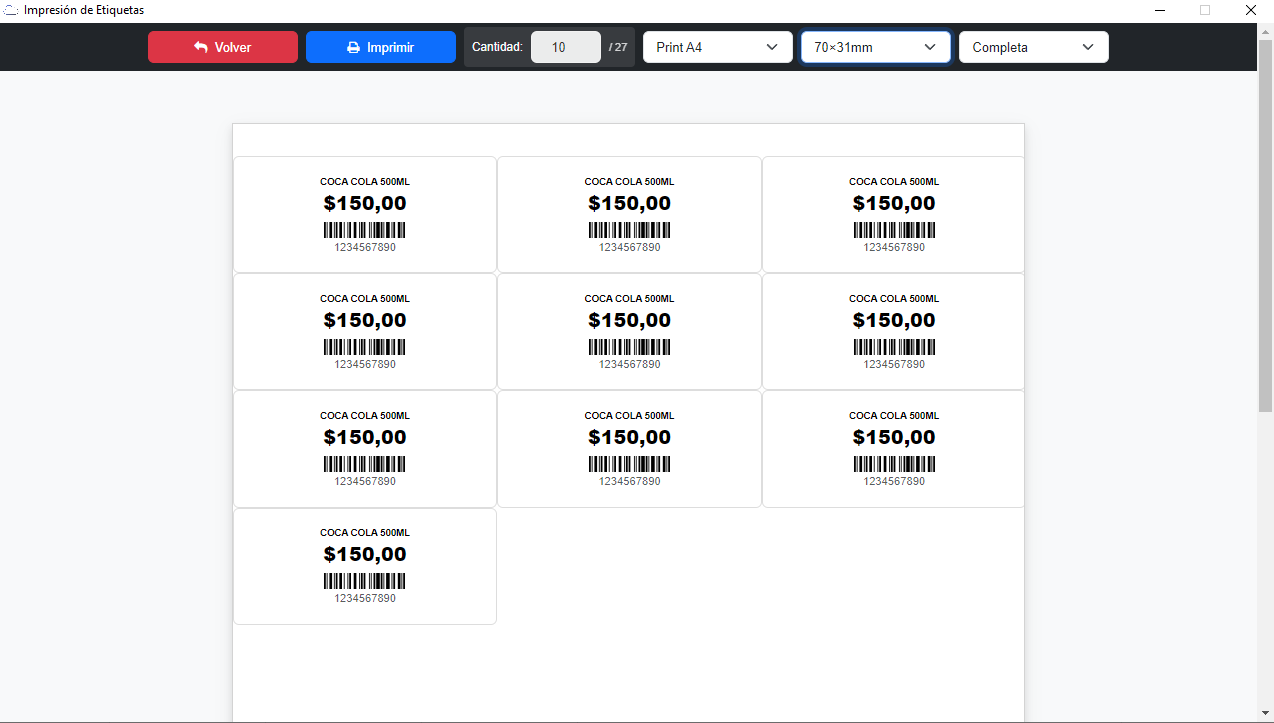Open the Print A4 dropdown
The height and width of the screenshot is (723, 1274).
pyautogui.click(x=718, y=47)
